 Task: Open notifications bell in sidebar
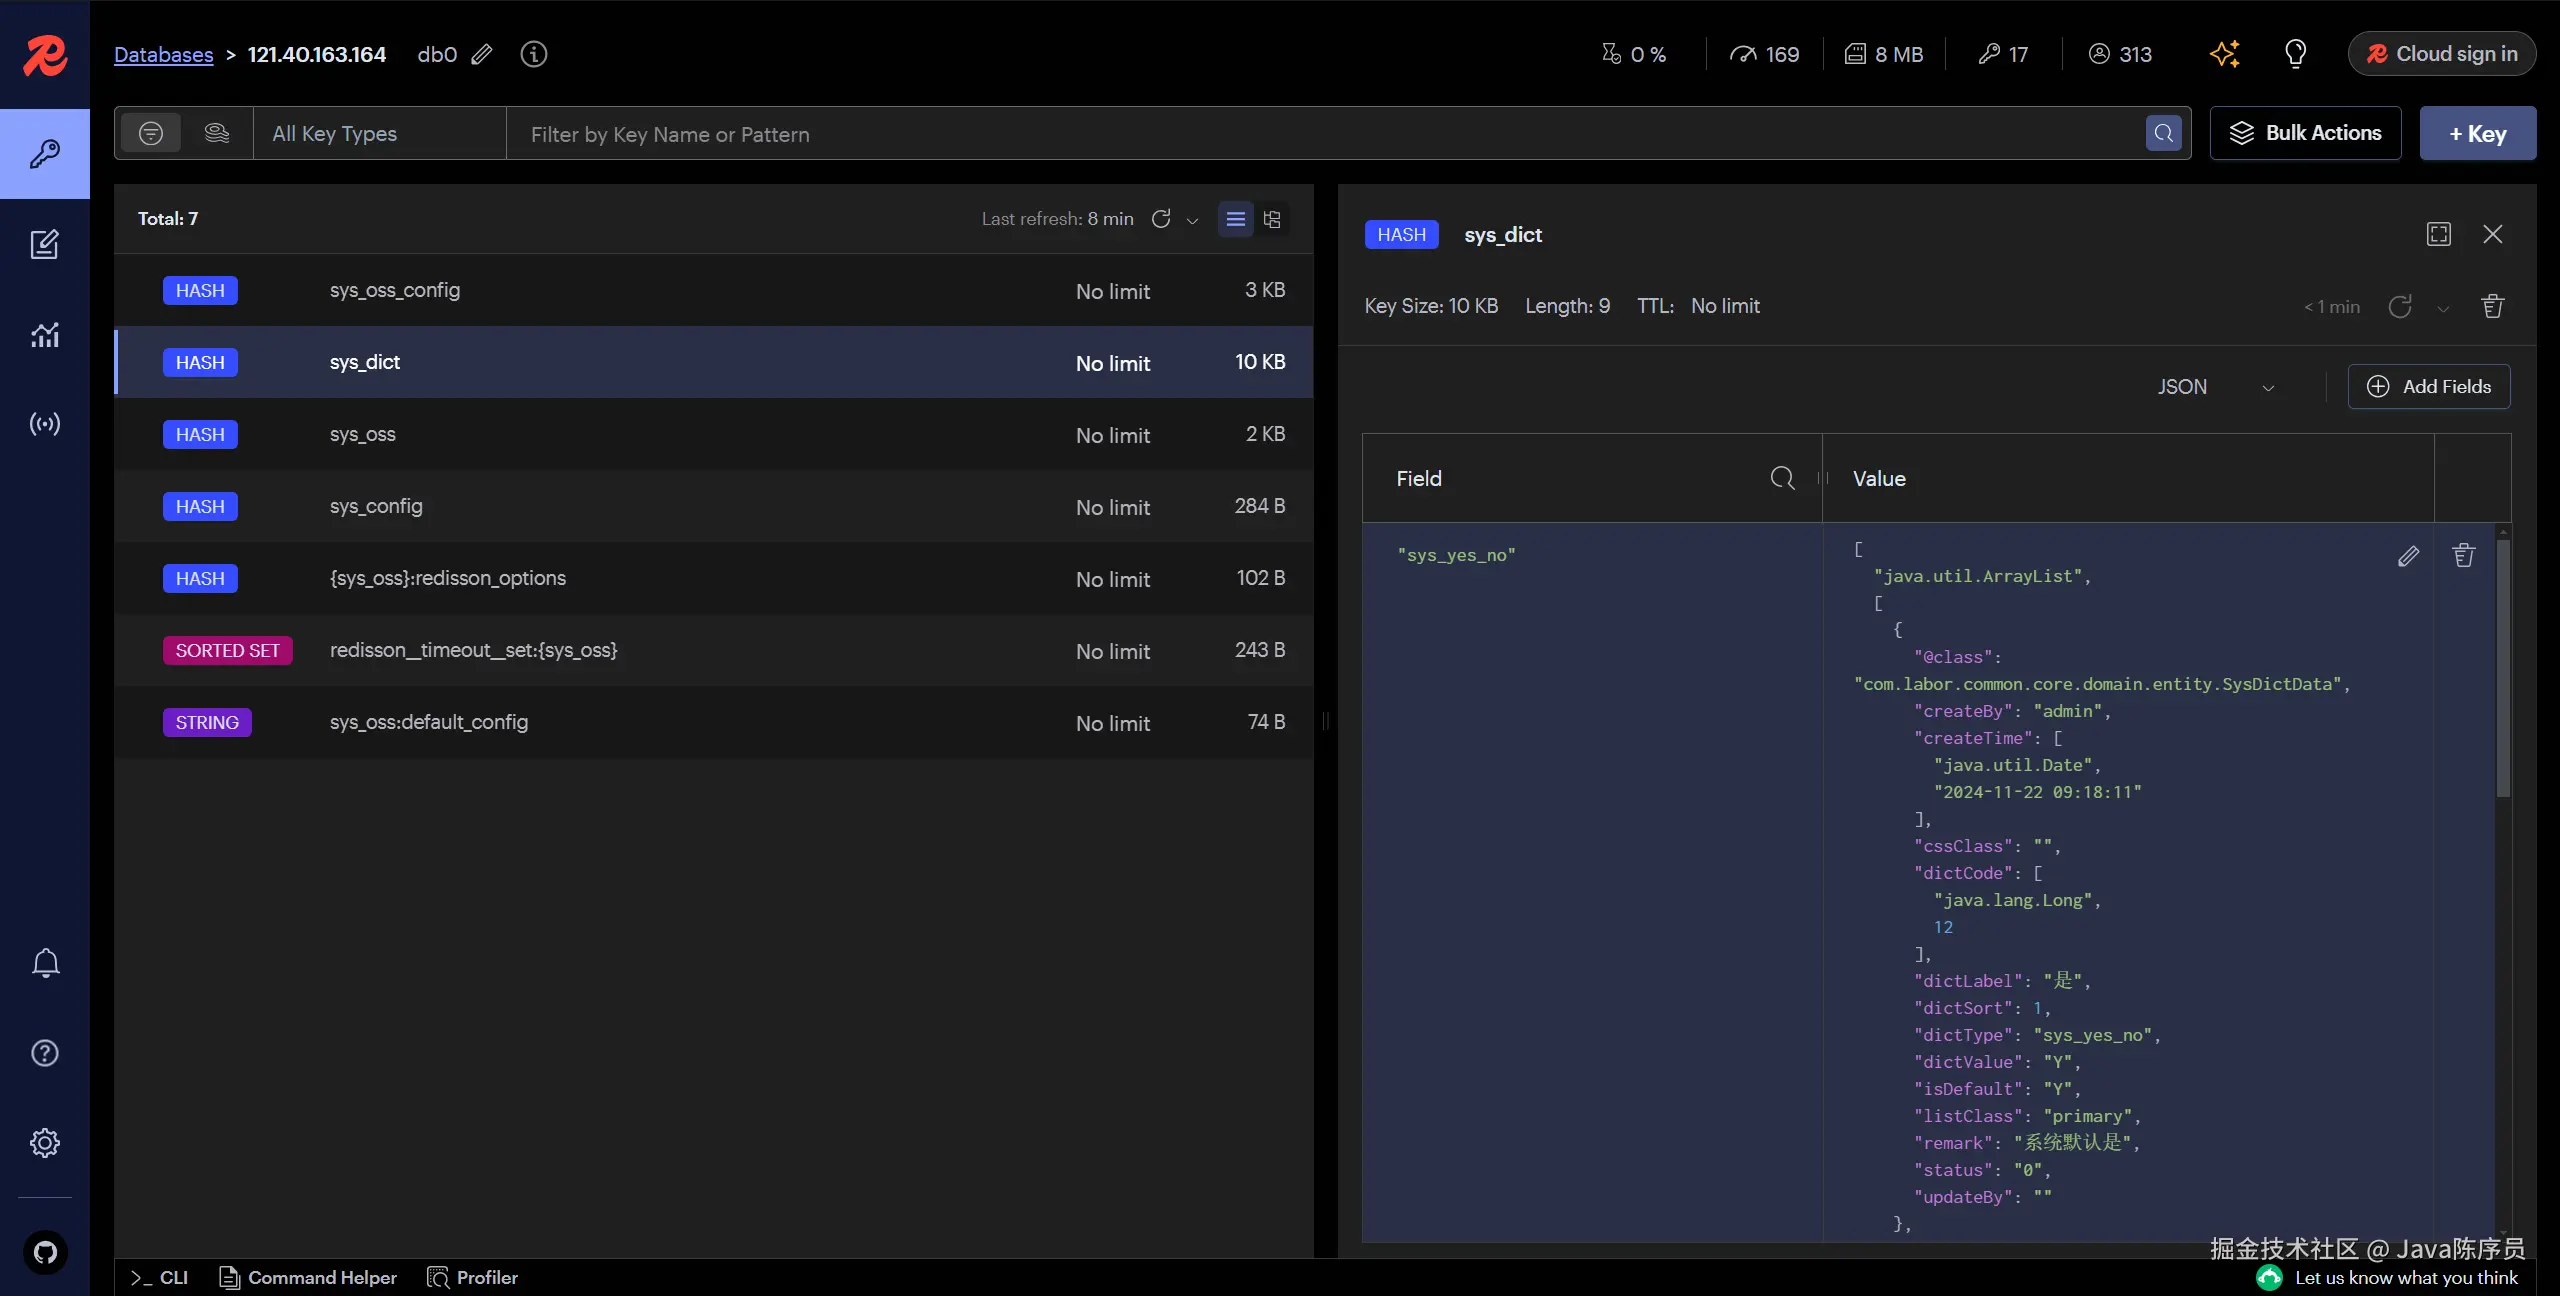[x=45, y=963]
